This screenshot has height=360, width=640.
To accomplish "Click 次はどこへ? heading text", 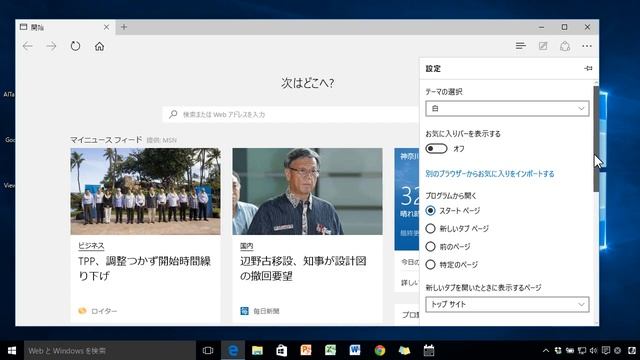I will [307, 83].
